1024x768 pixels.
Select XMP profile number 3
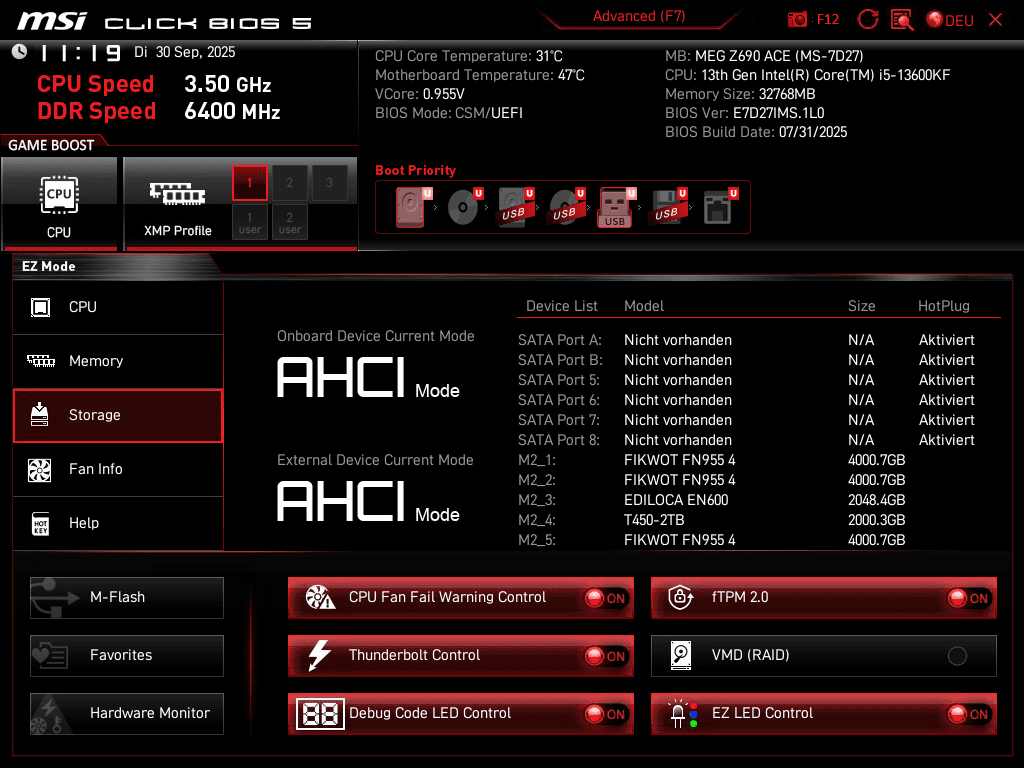[329, 183]
